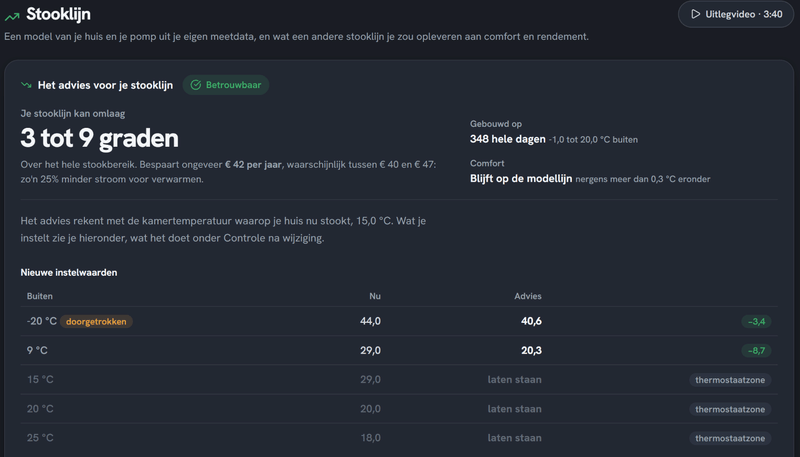Click 'laten staan' in the 15 °C row
This screenshot has width=800, height=457.
515,379
